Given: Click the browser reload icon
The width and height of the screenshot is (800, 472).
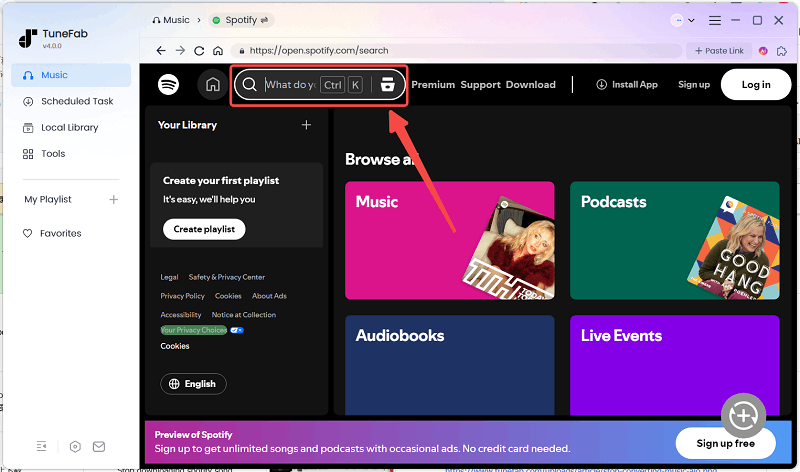Looking at the screenshot, I should (200, 50).
